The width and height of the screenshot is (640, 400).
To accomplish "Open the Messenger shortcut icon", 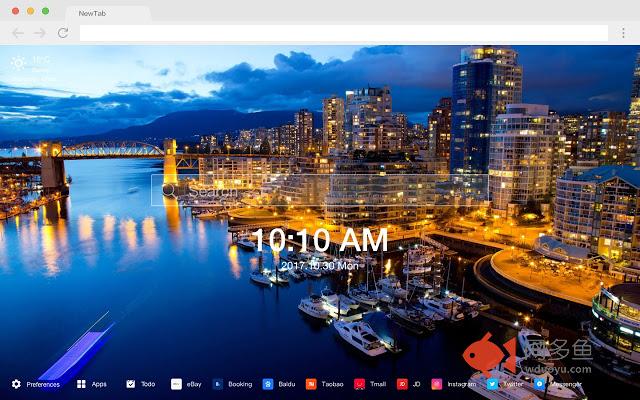I will tap(539, 384).
